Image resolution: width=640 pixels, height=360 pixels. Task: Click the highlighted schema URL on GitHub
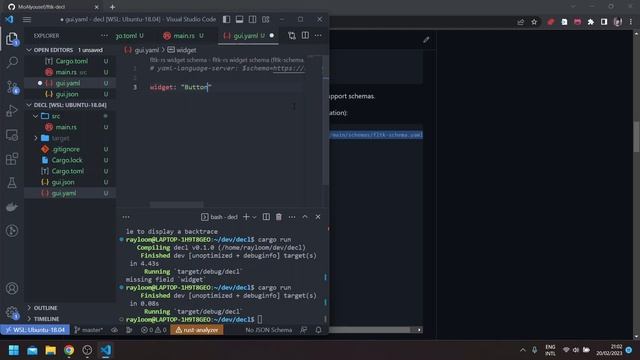tap(376, 135)
